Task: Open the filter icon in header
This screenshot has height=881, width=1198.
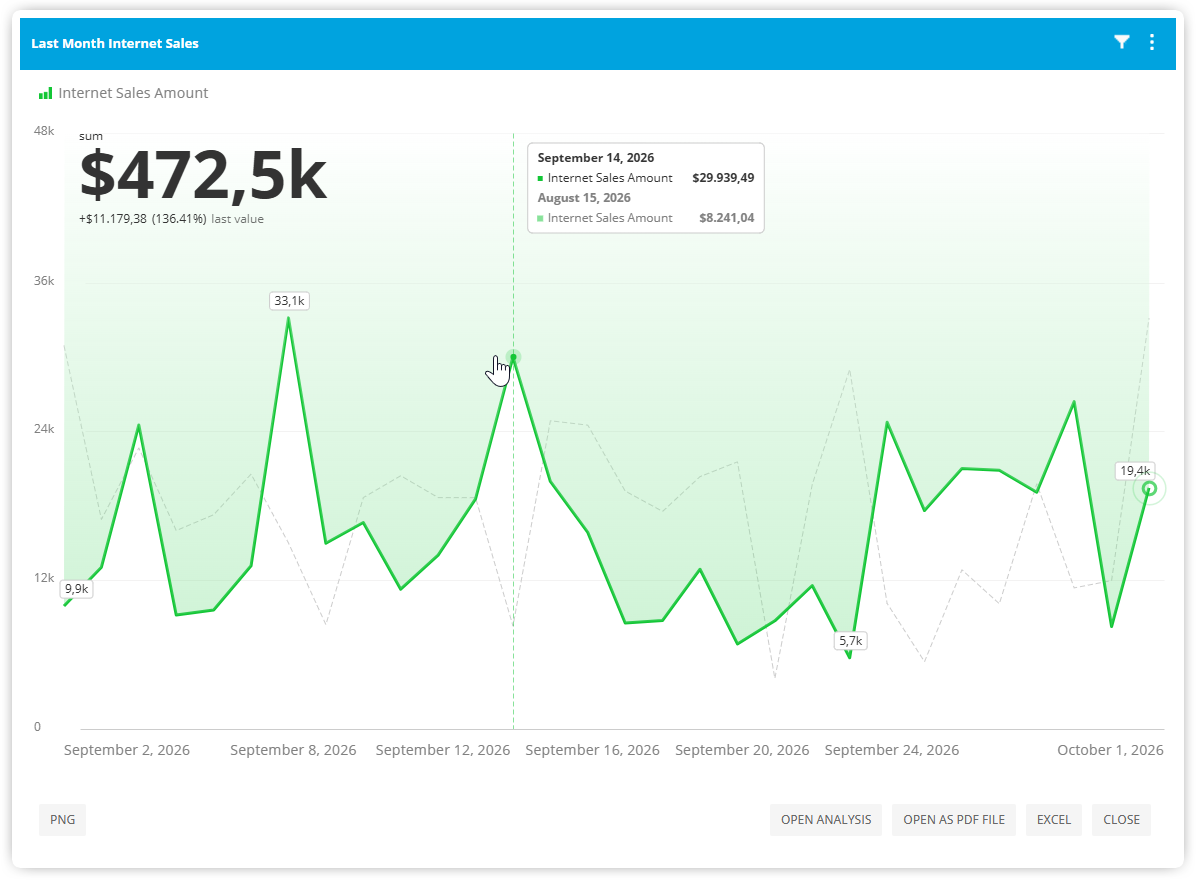Action: 1122,43
